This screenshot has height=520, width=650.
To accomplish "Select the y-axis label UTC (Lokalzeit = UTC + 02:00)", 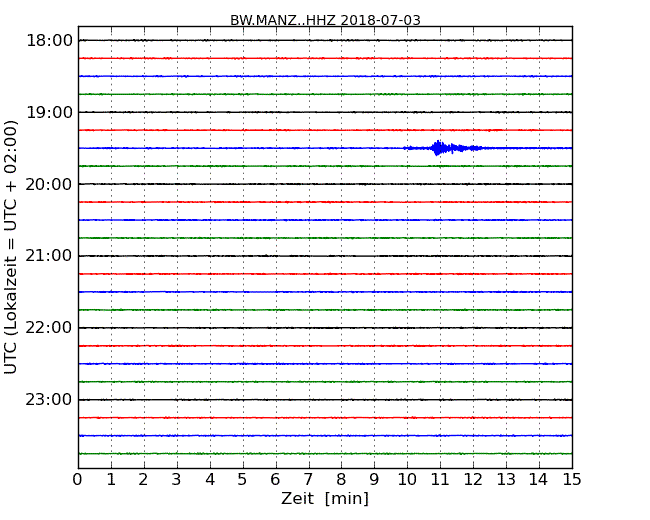I will pyautogui.click(x=11, y=247).
